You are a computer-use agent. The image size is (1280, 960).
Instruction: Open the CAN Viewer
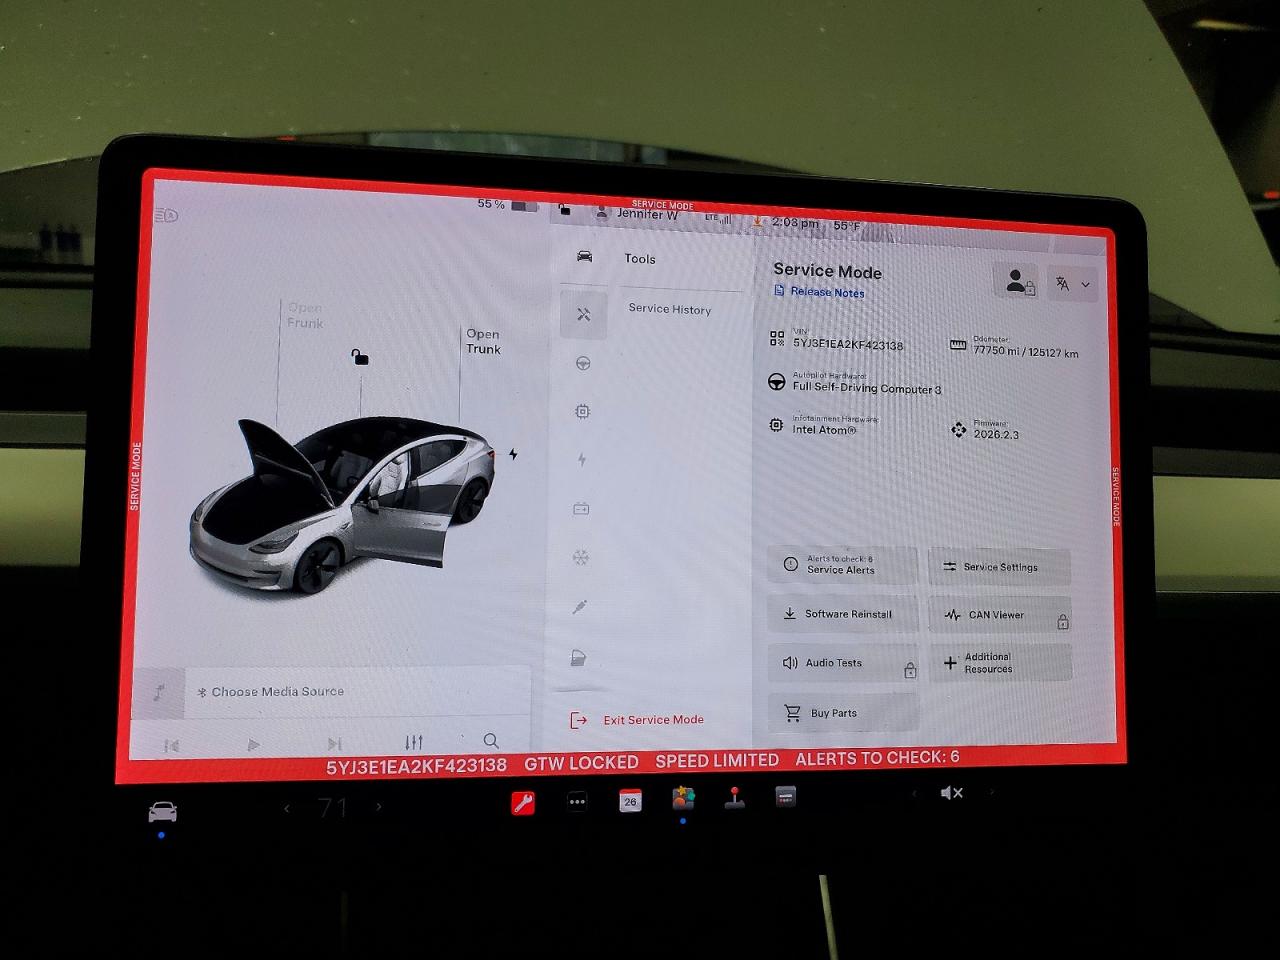pyautogui.click(x=1001, y=615)
